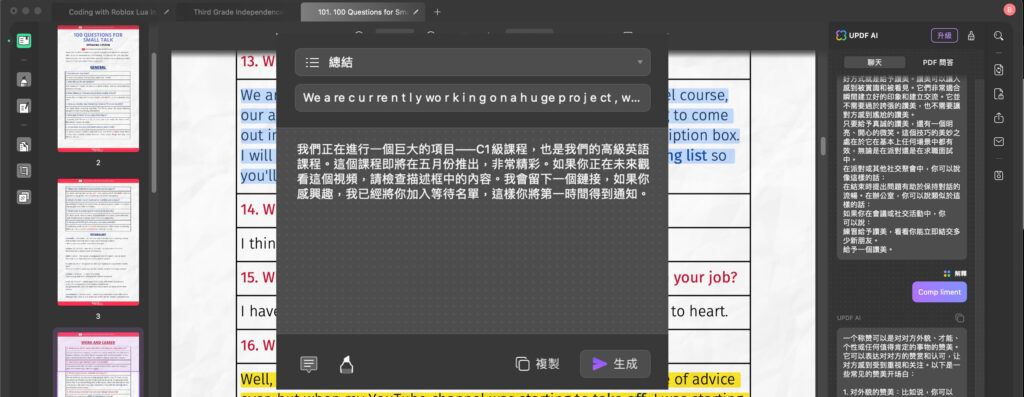Select the 101. 100 Questions for Small Talk tab
Screen dimensions: 1024x397
coord(363,12)
